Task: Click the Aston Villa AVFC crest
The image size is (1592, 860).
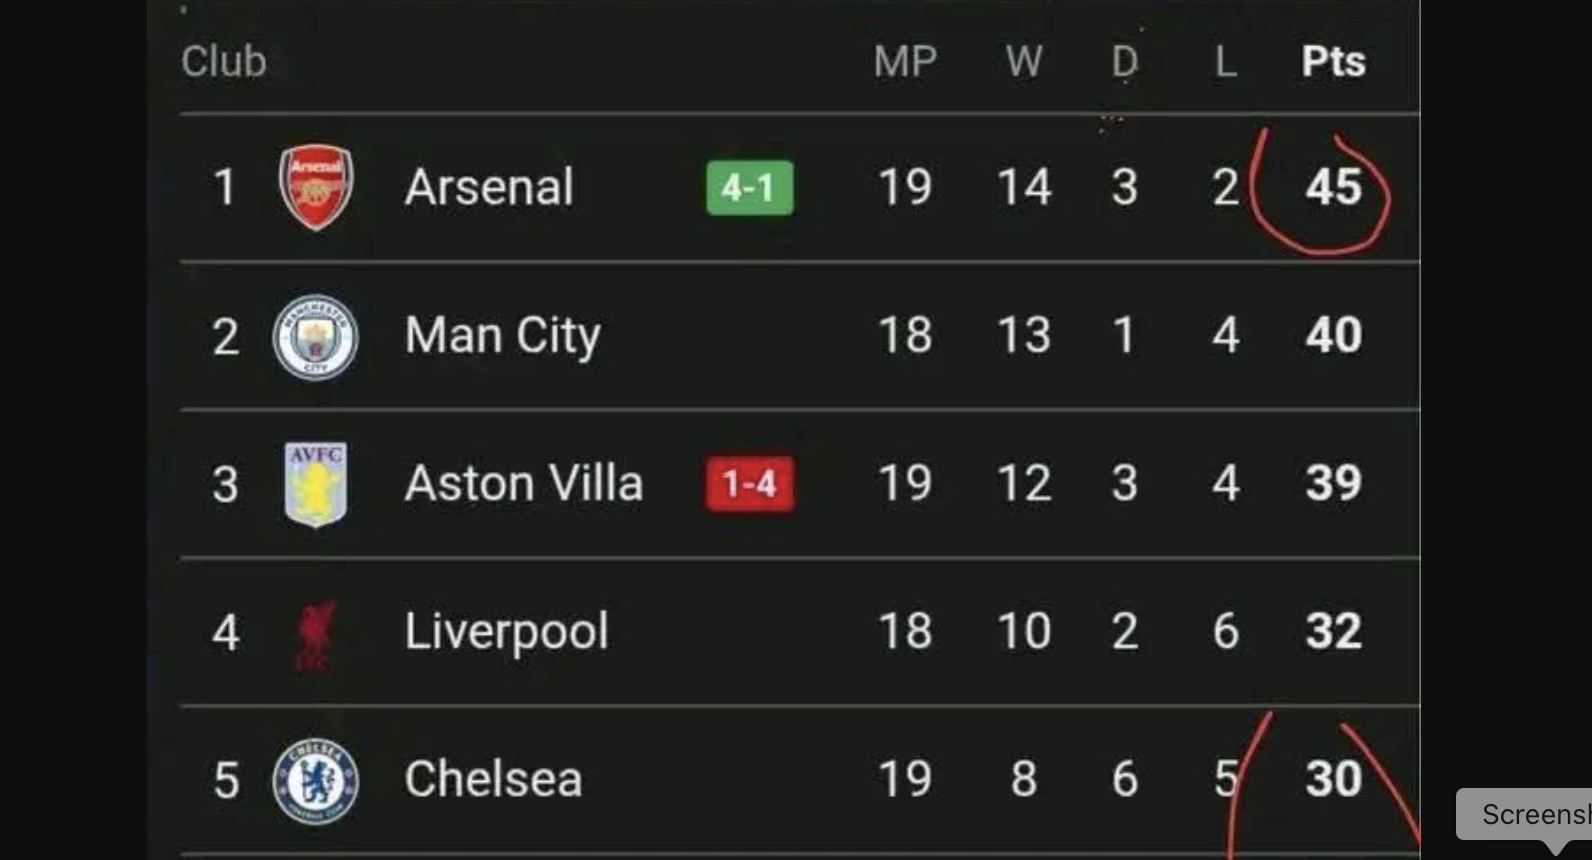Action: (314, 483)
